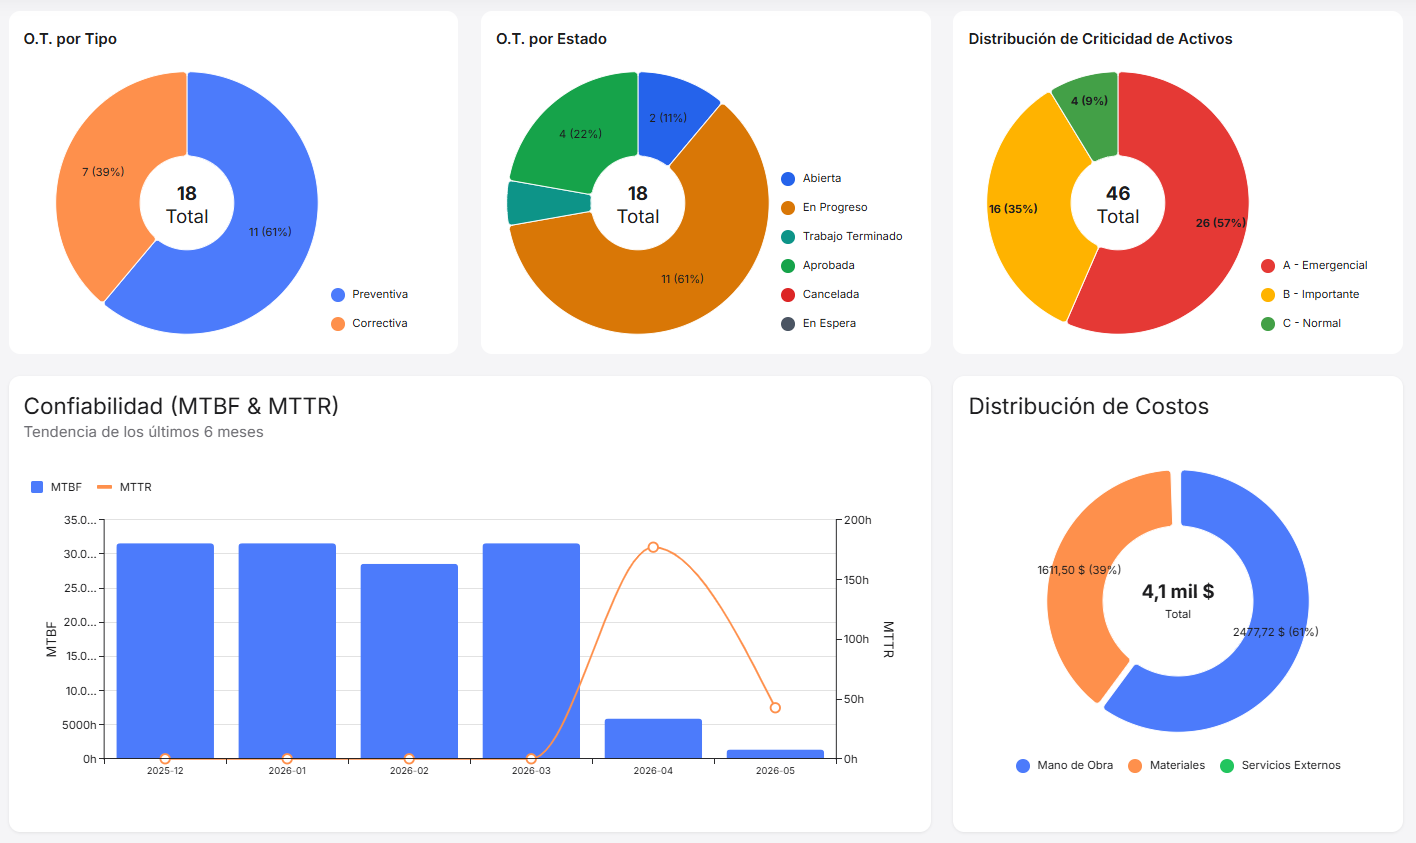1416x843 pixels.
Task: Click the MTTR peak point at 2026-04
Action: pos(653,547)
